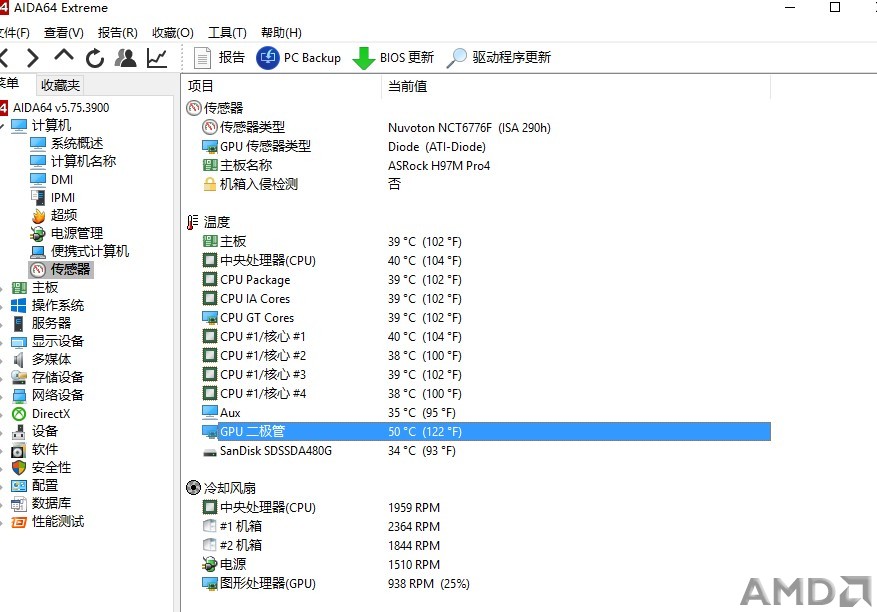
Task: Select the 主板 tree category
Action: [x=35, y=288]
